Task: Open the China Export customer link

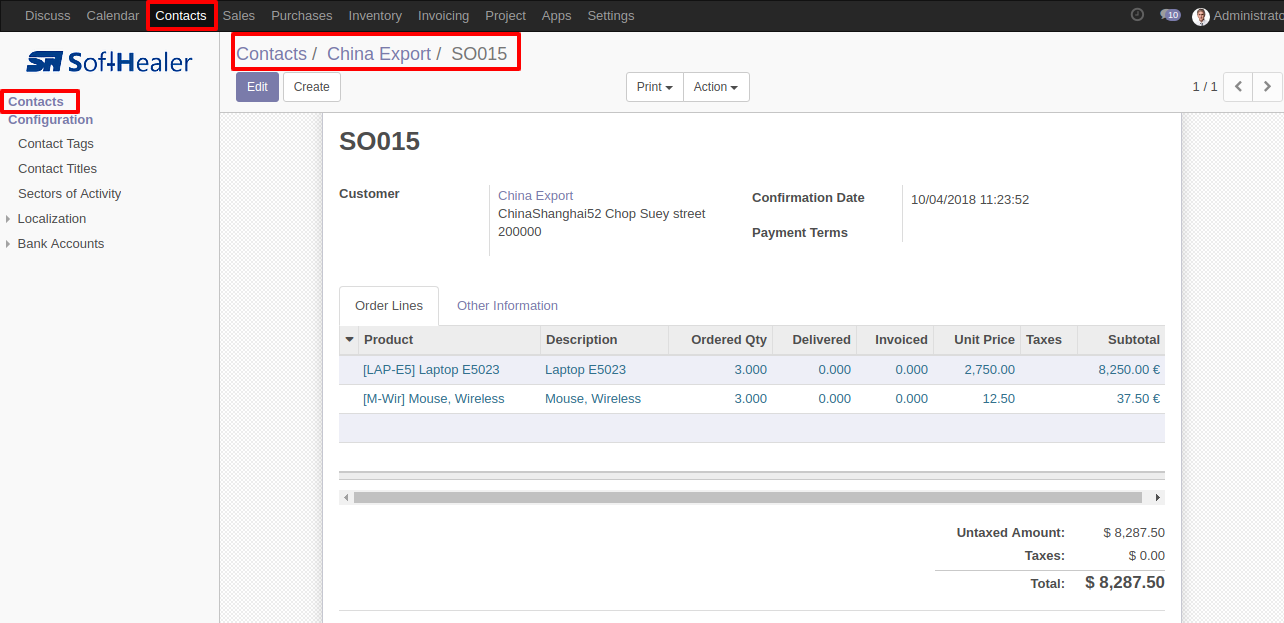Action: click(x=535, y=196)
